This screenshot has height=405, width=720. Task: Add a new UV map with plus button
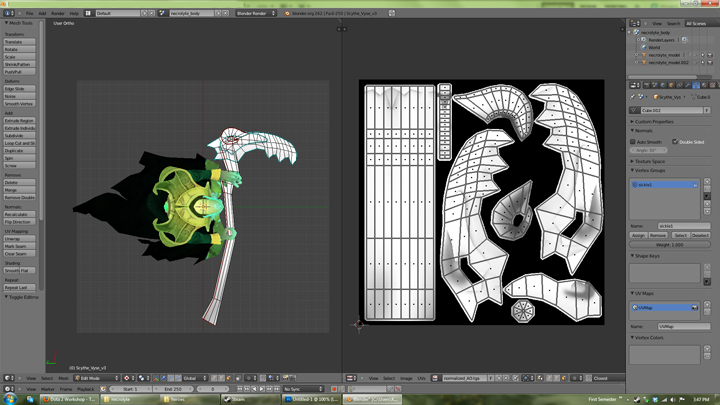click(707, 306)
